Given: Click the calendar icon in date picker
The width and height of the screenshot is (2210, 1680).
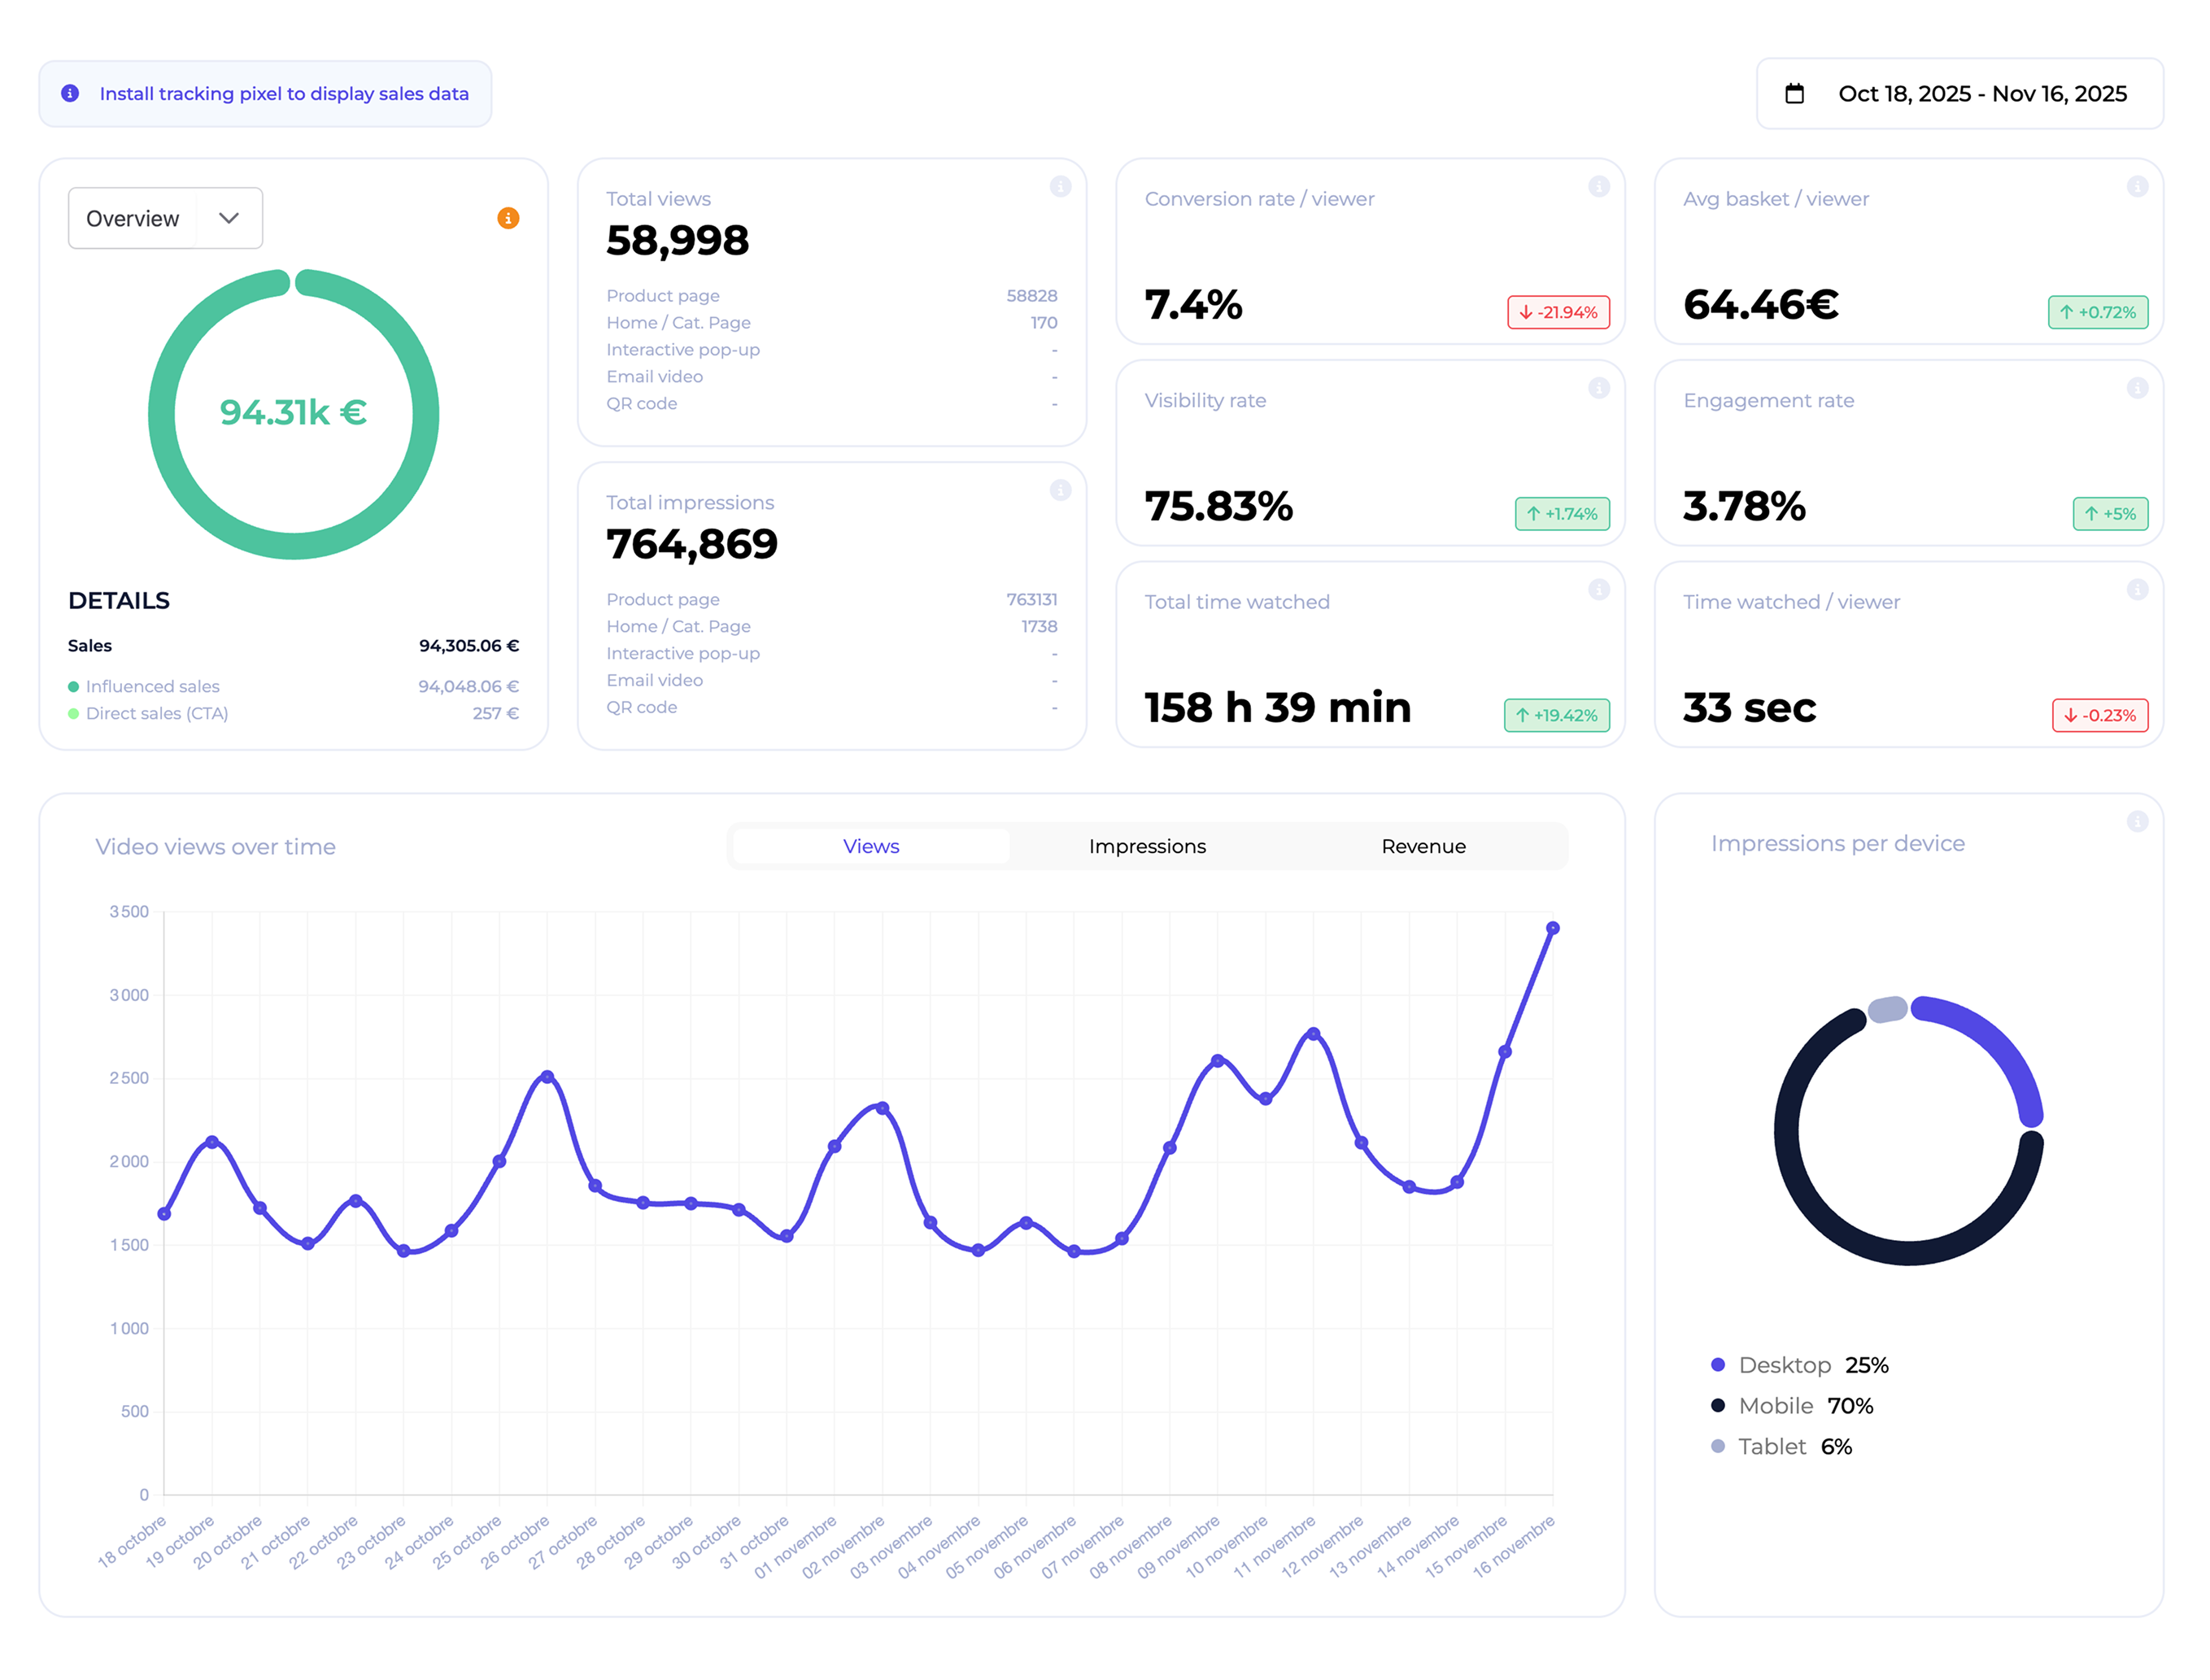Looking at the screenshot, I should [1794, 94].
